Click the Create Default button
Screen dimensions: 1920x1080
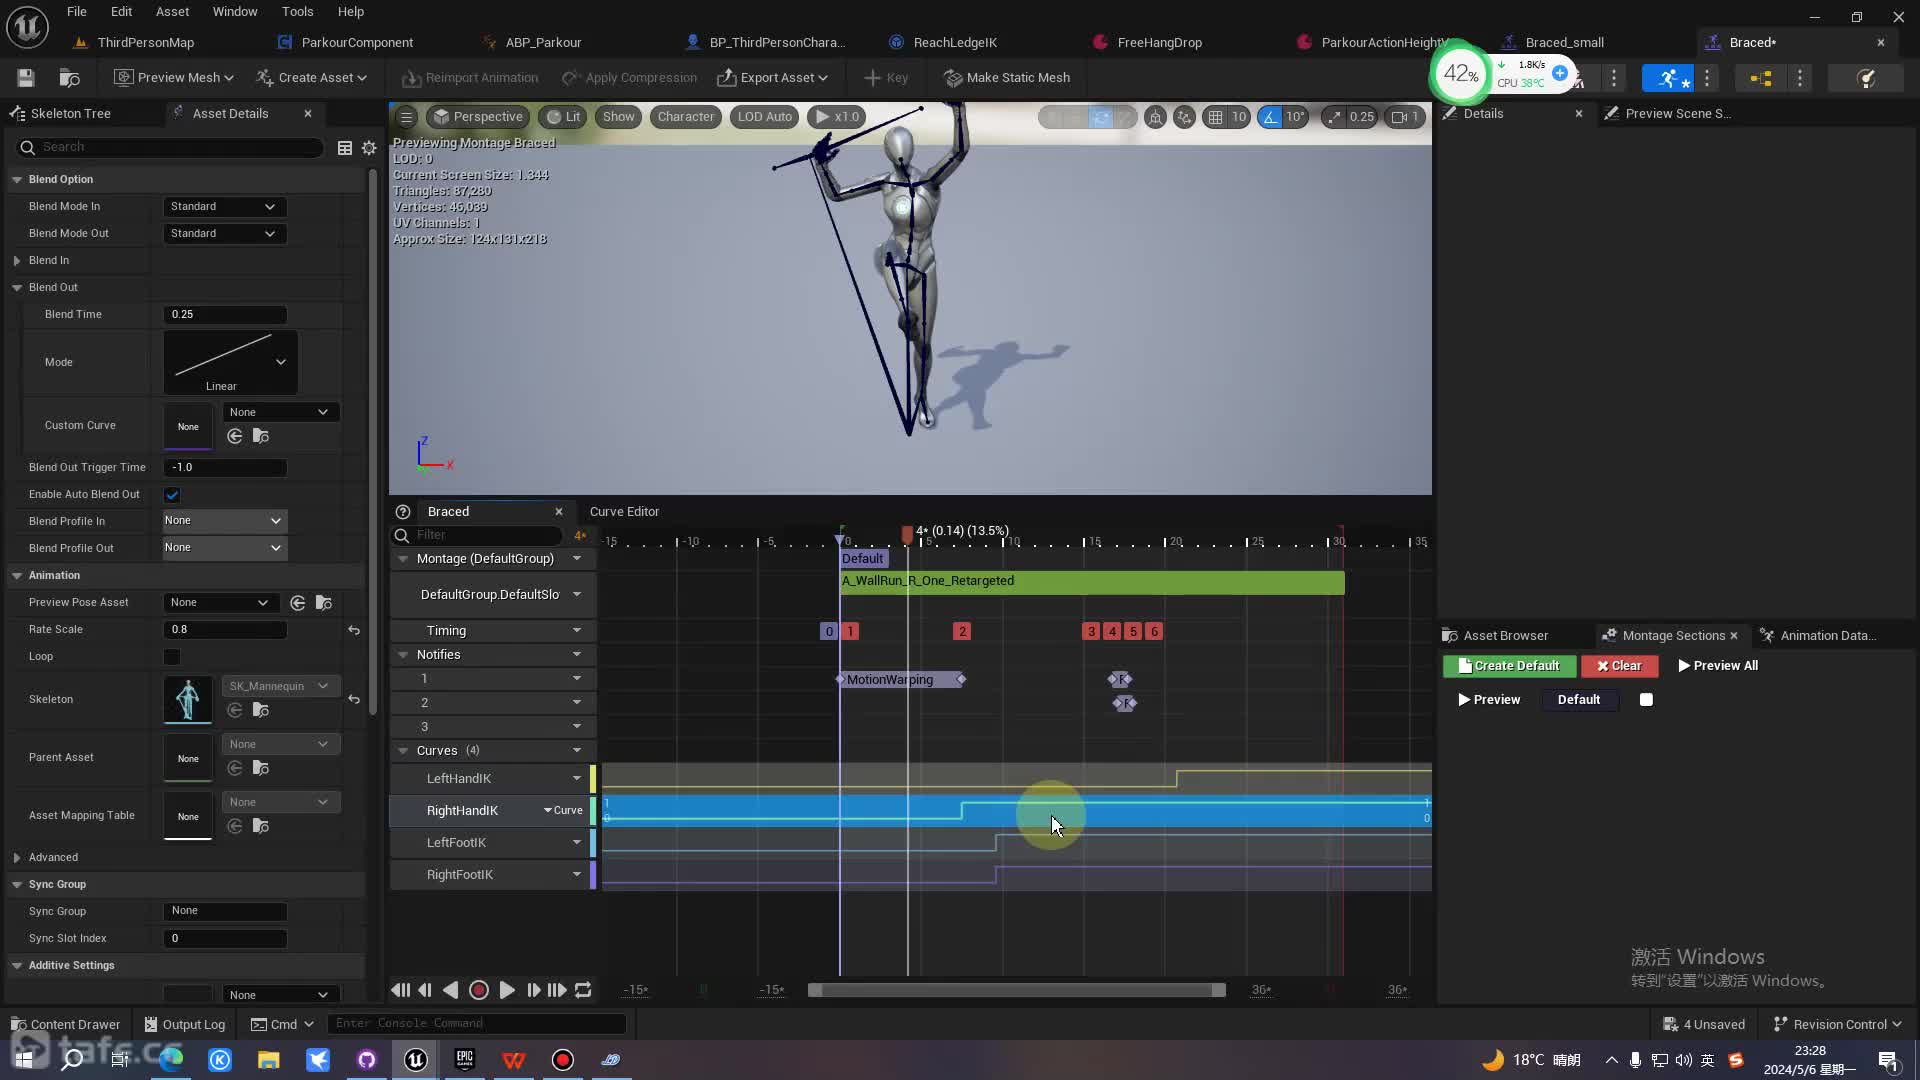click(1509, 666)
